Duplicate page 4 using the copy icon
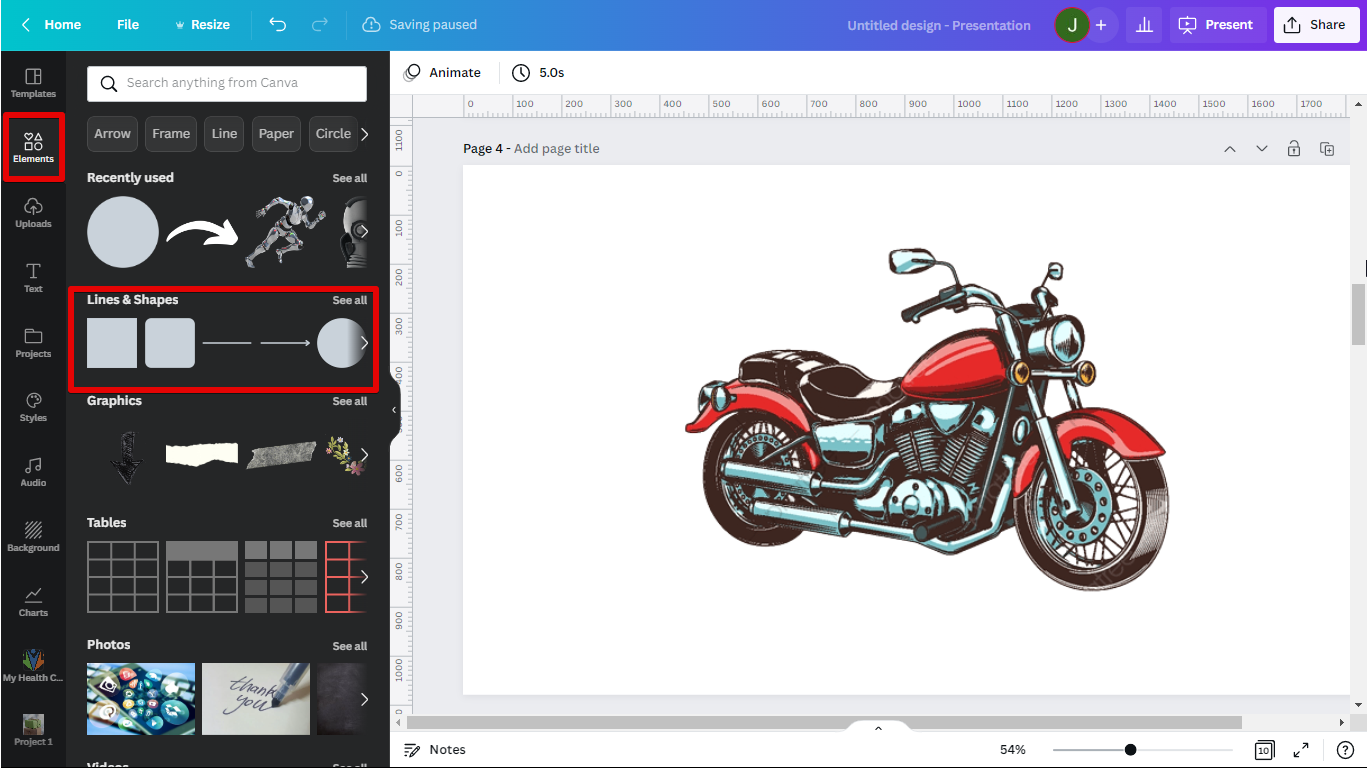This screenshot has height=768, width=1367. tap(1327, 149)
